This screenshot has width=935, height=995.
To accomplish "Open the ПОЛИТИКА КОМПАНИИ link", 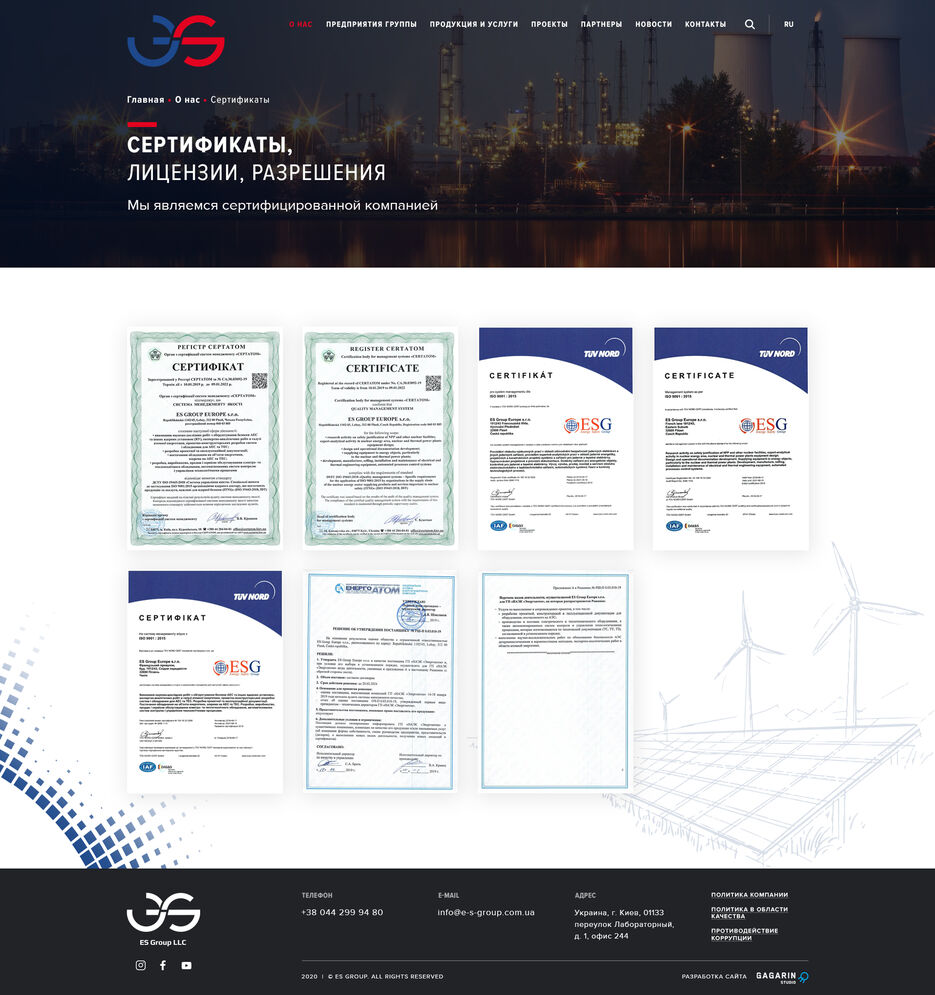I will 749,894.
